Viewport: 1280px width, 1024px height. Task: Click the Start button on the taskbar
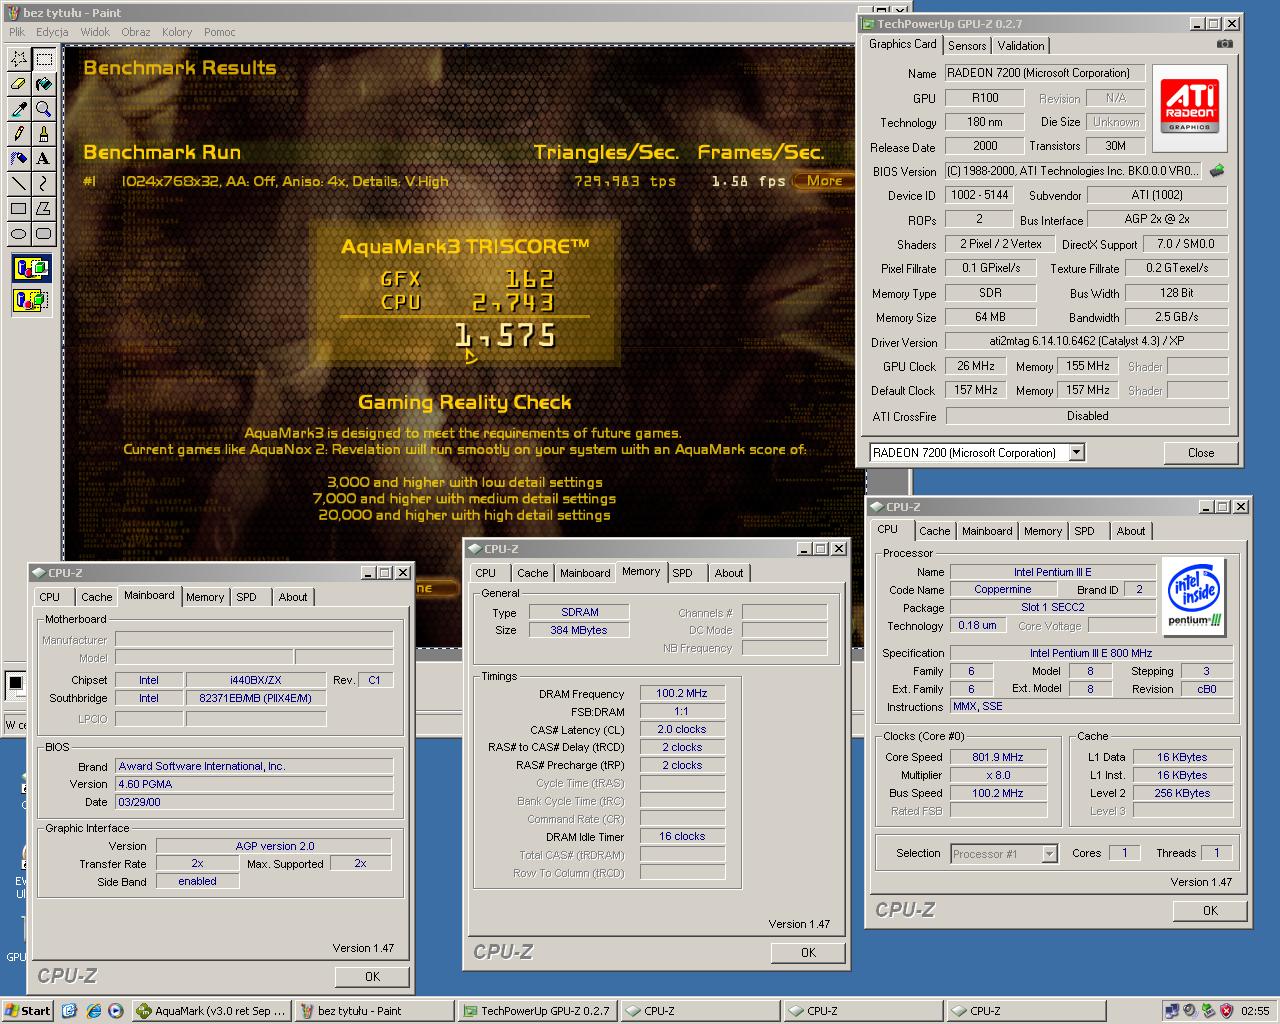pos(28,1011)
